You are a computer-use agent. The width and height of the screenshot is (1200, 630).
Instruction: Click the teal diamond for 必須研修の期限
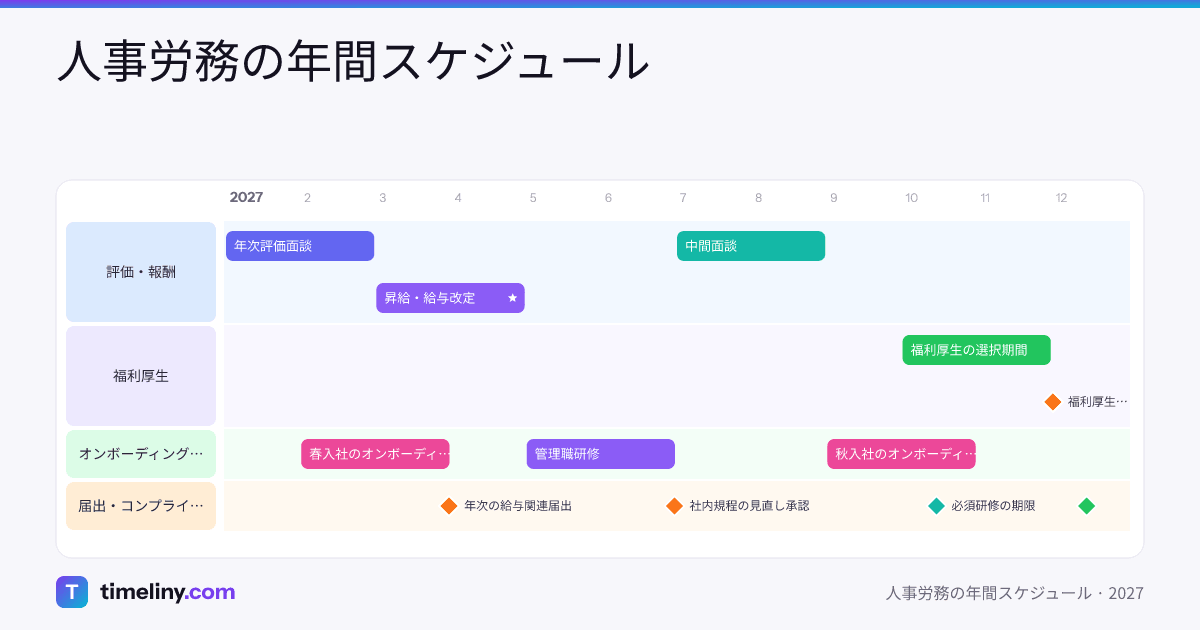pos(936,506)
